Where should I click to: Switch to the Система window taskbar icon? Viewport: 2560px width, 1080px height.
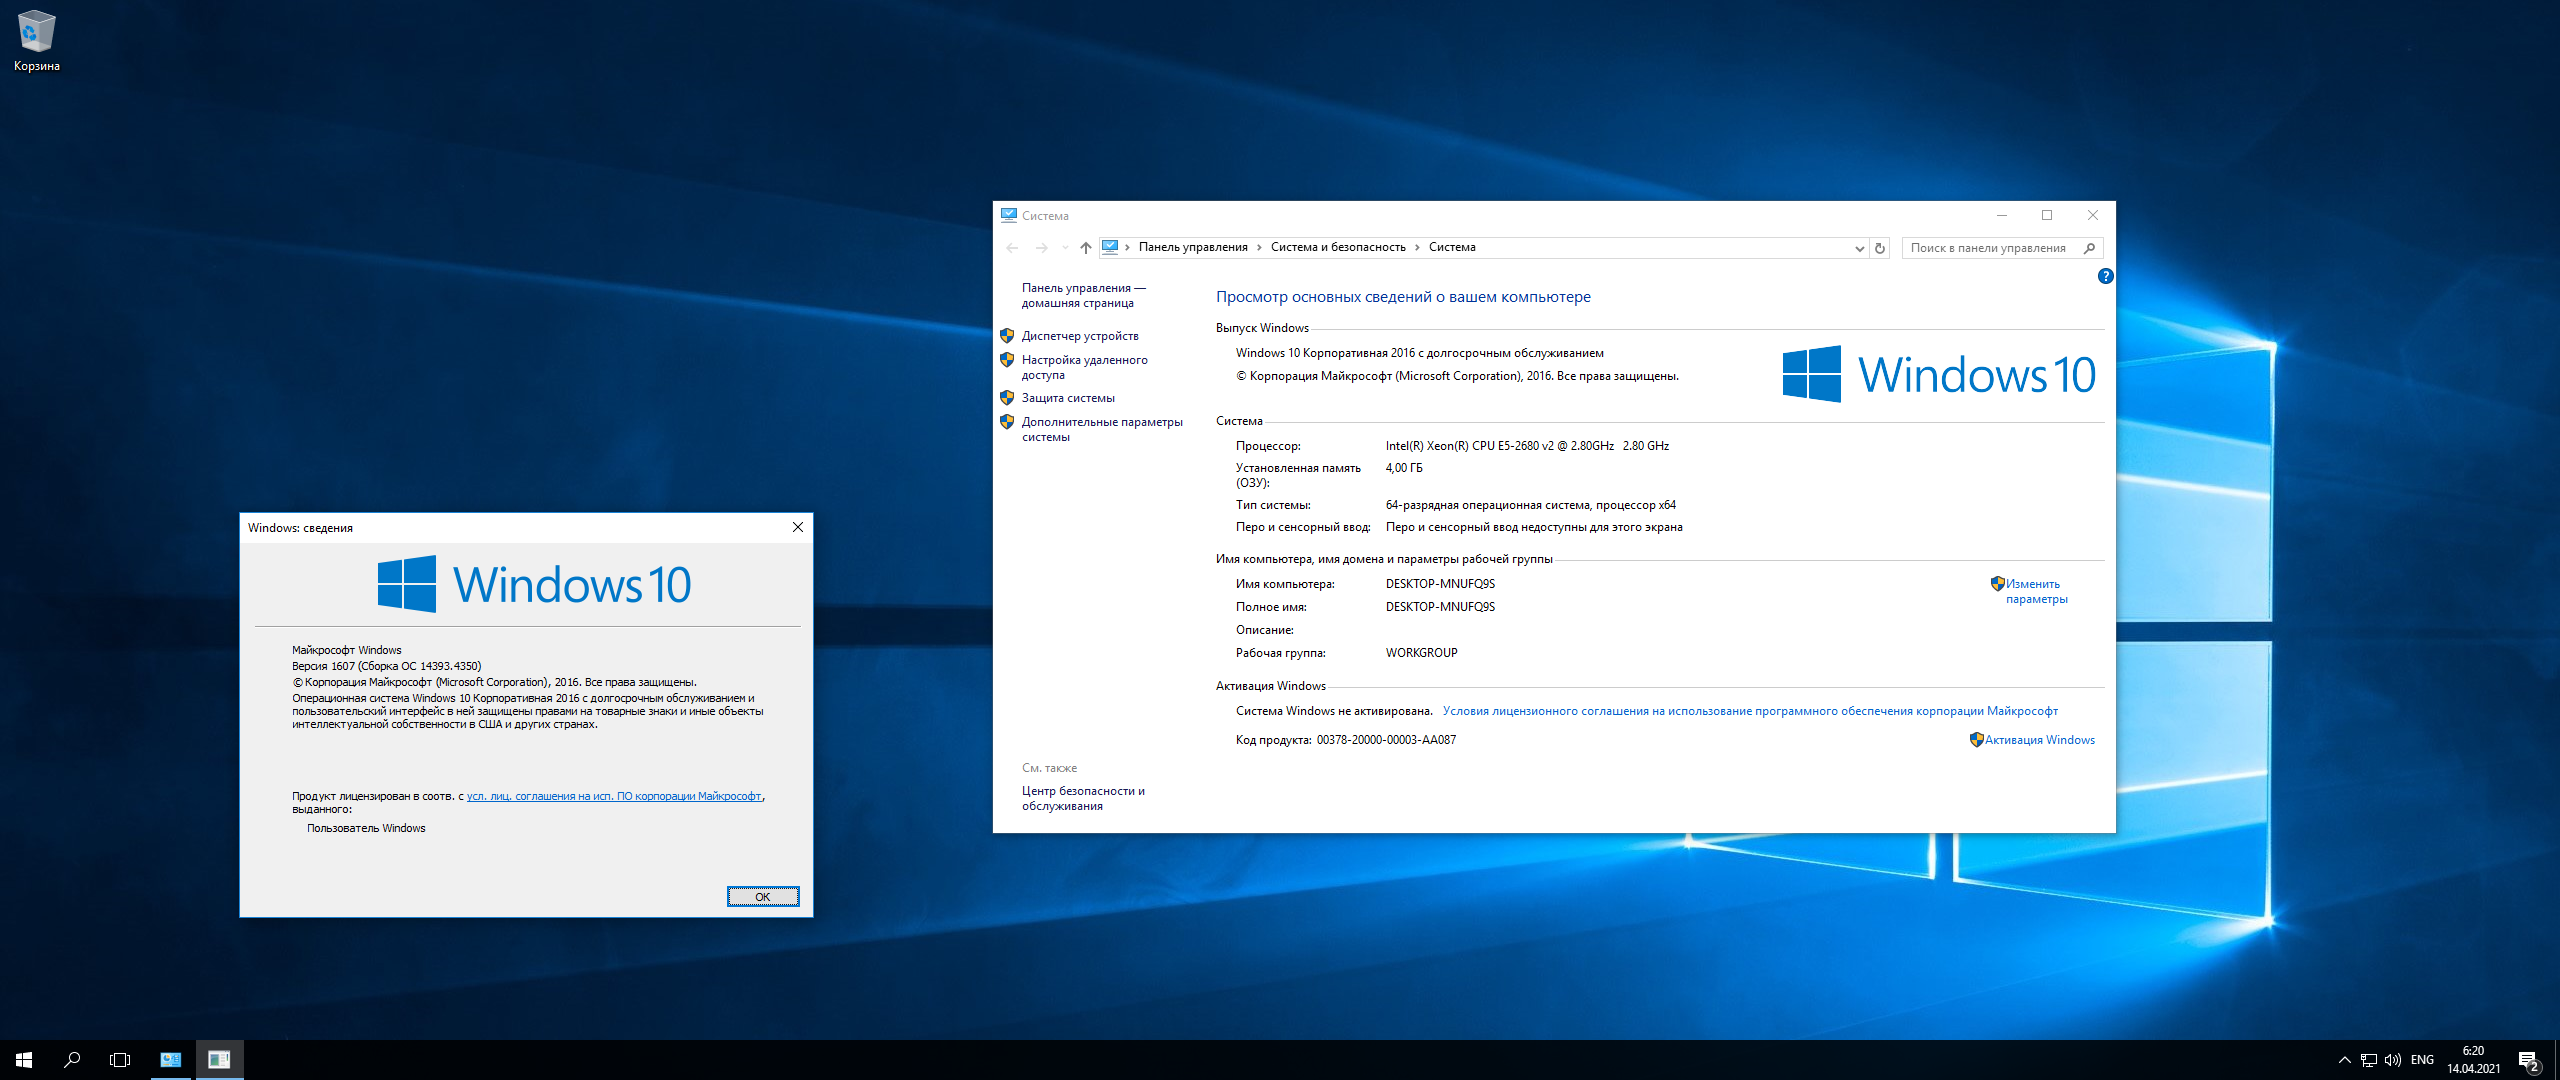coord(171,1060)
